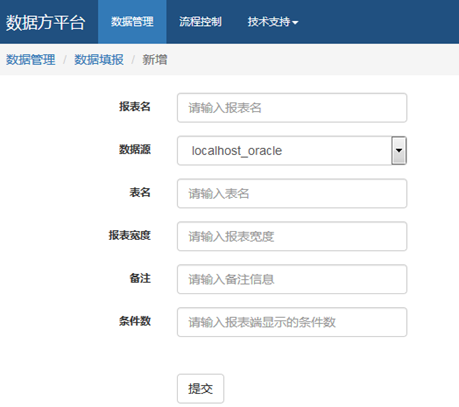Click the 报表宽度 field label
Screen dimensions: 459x407
pos(130,235)
